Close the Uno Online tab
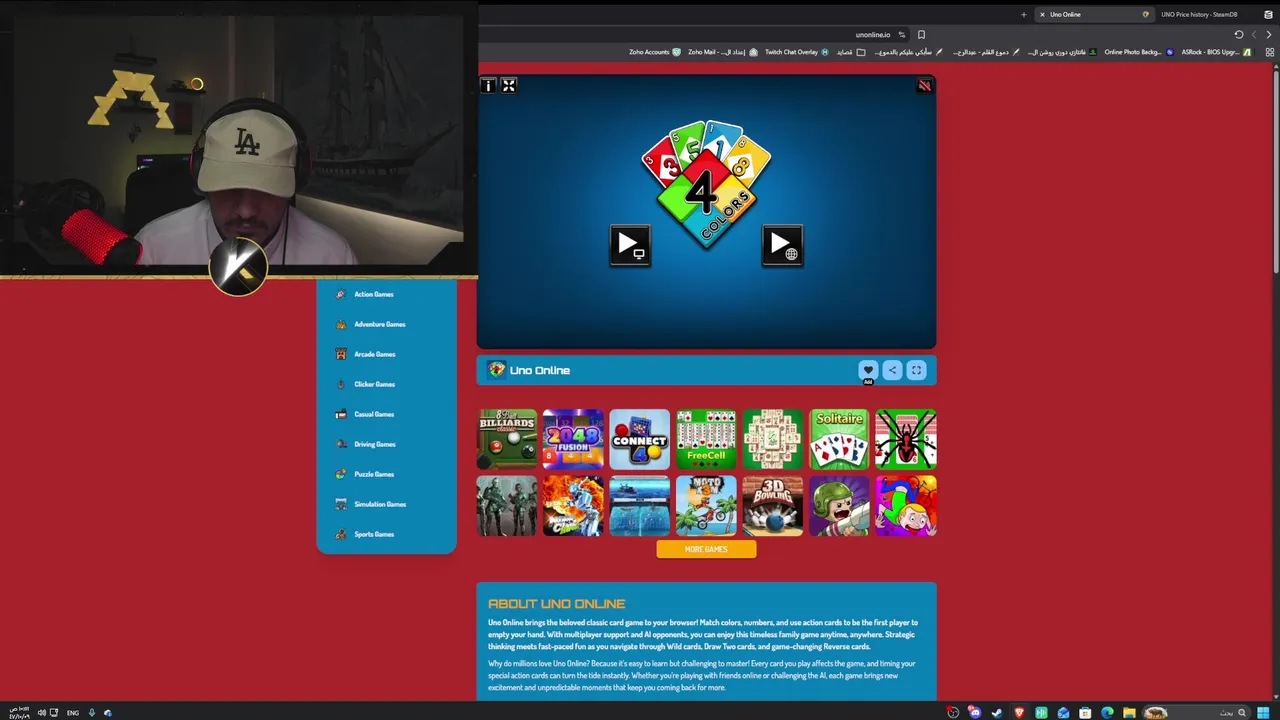This screenshot has width=1280, height=720. pyautogui.click(x=1042, y=15)
